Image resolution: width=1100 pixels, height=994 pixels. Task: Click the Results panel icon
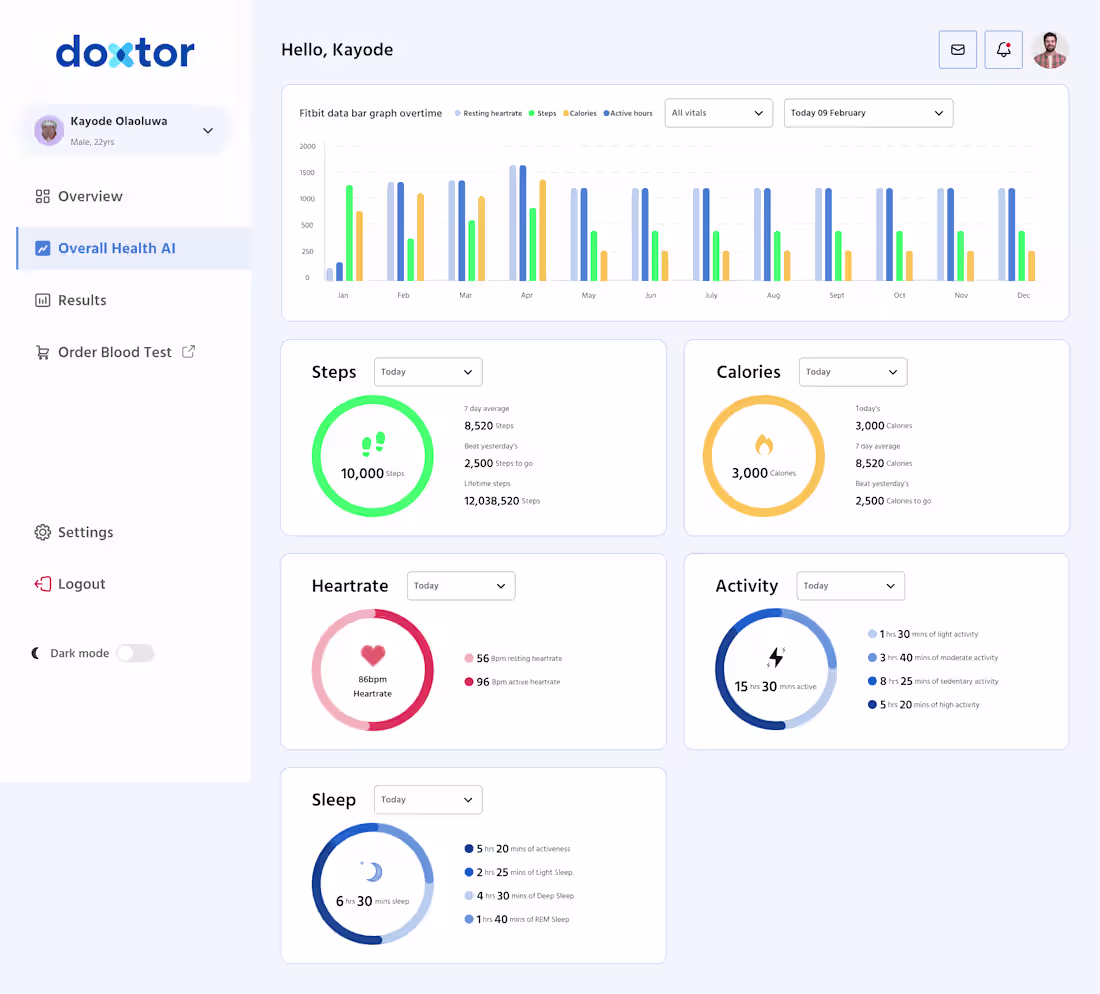pyautogui.click(x=41, y=300)
